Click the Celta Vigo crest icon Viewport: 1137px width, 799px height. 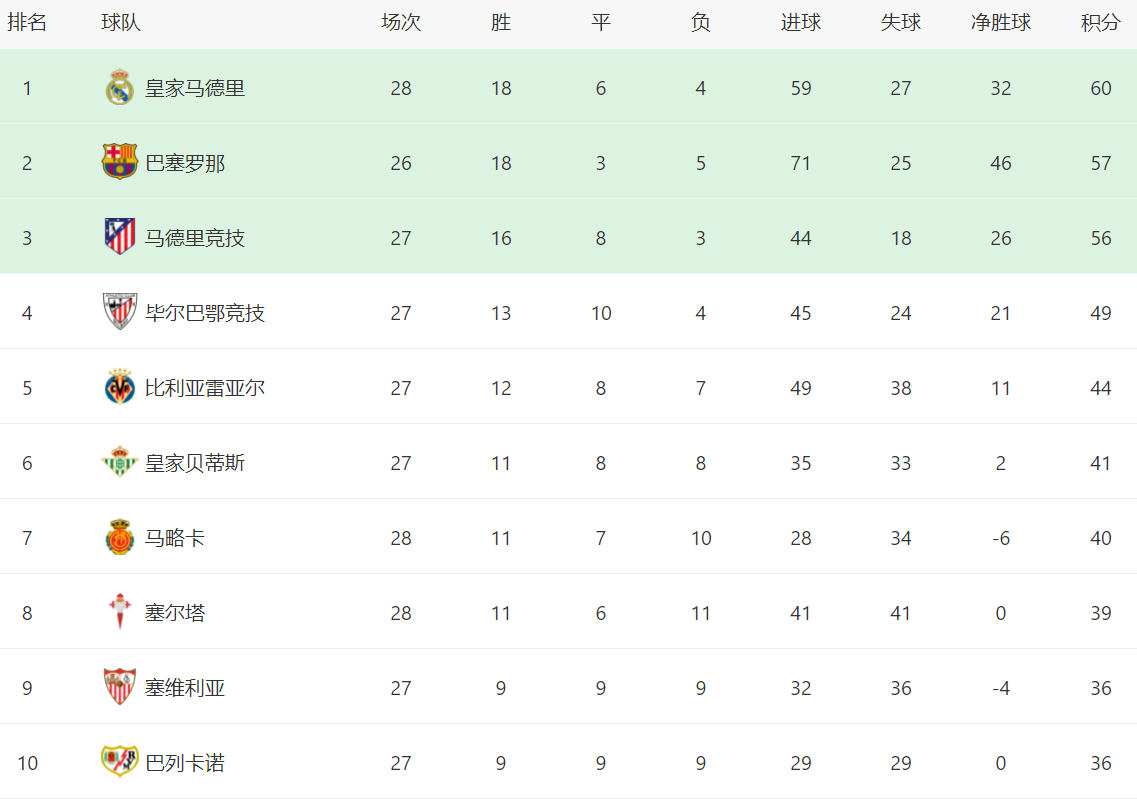(x=120, y=611)
